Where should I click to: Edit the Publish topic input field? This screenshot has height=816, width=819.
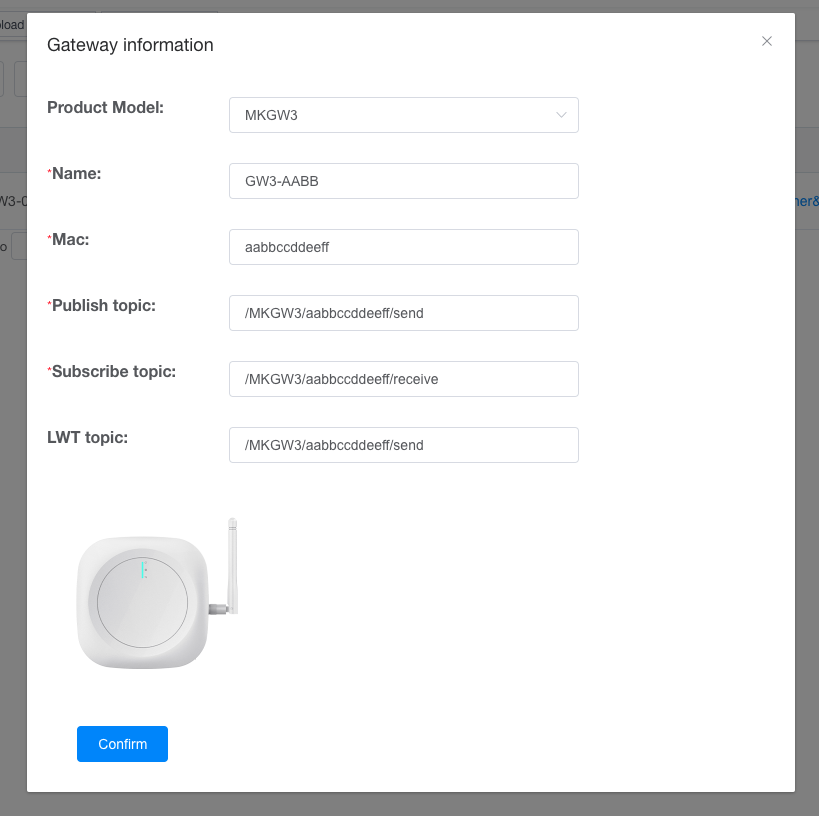coord(403,313)
